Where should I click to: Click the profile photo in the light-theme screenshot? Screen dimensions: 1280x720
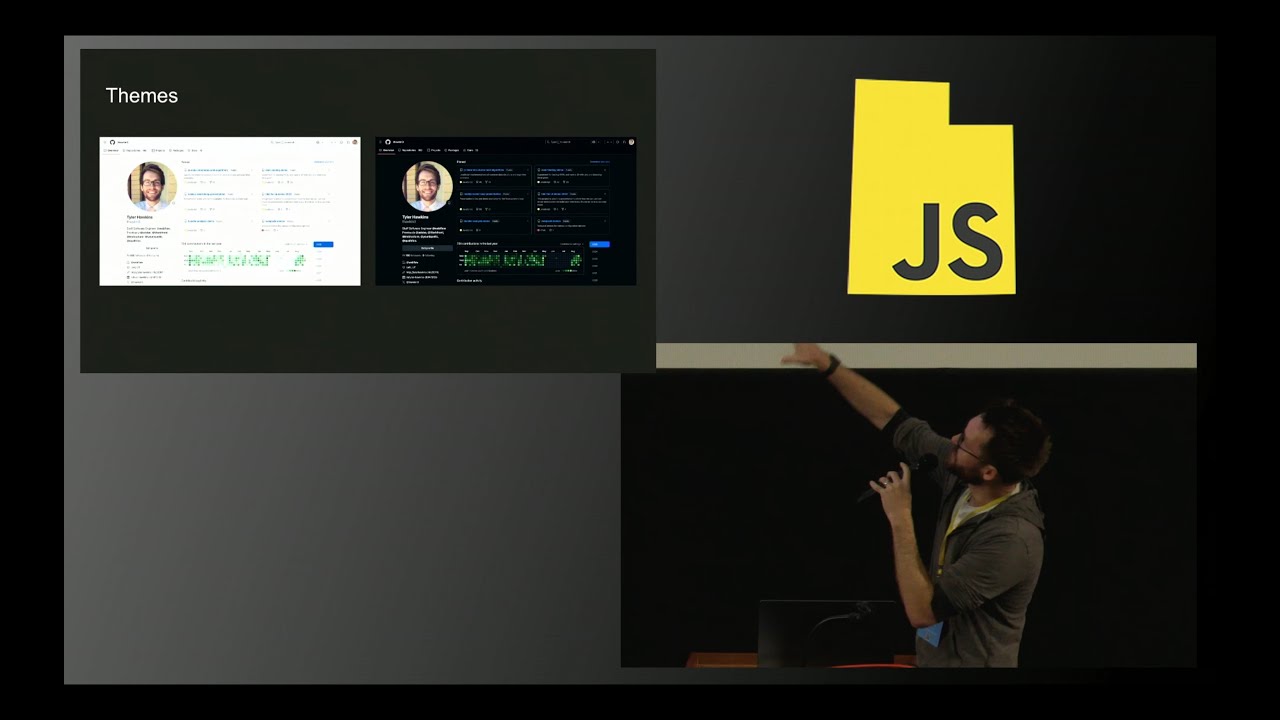pos(152,186)
